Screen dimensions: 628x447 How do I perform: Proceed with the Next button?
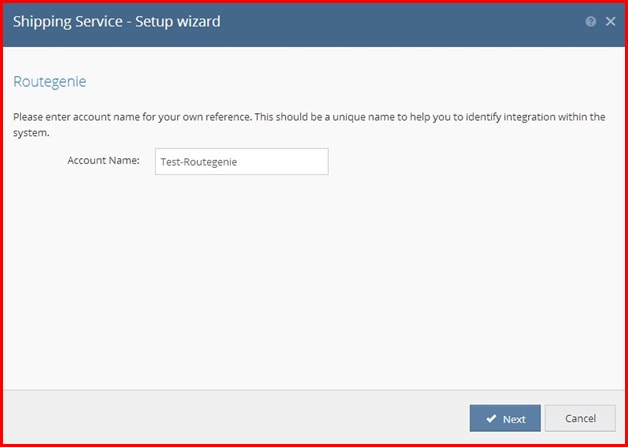pyautogui.click(x=505, y=419)
